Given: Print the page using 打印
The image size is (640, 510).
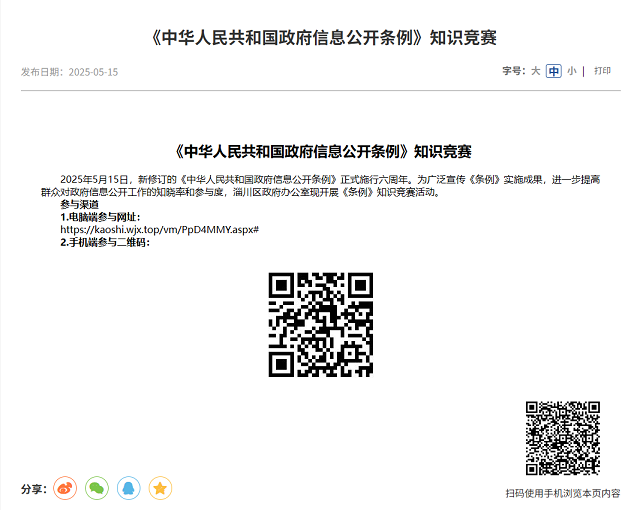Looking at the screenshot, I should pyautogui.click(x=602, y=71).
